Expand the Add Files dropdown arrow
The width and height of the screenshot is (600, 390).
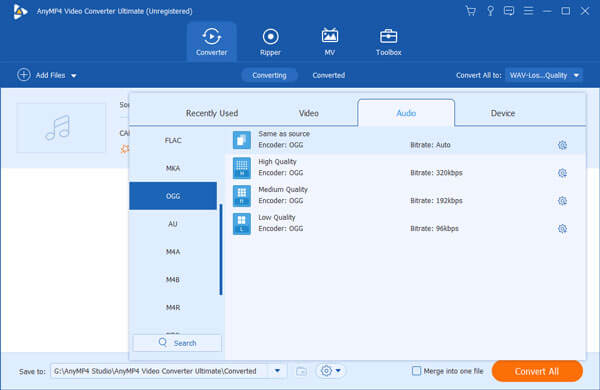coord(73,76)
